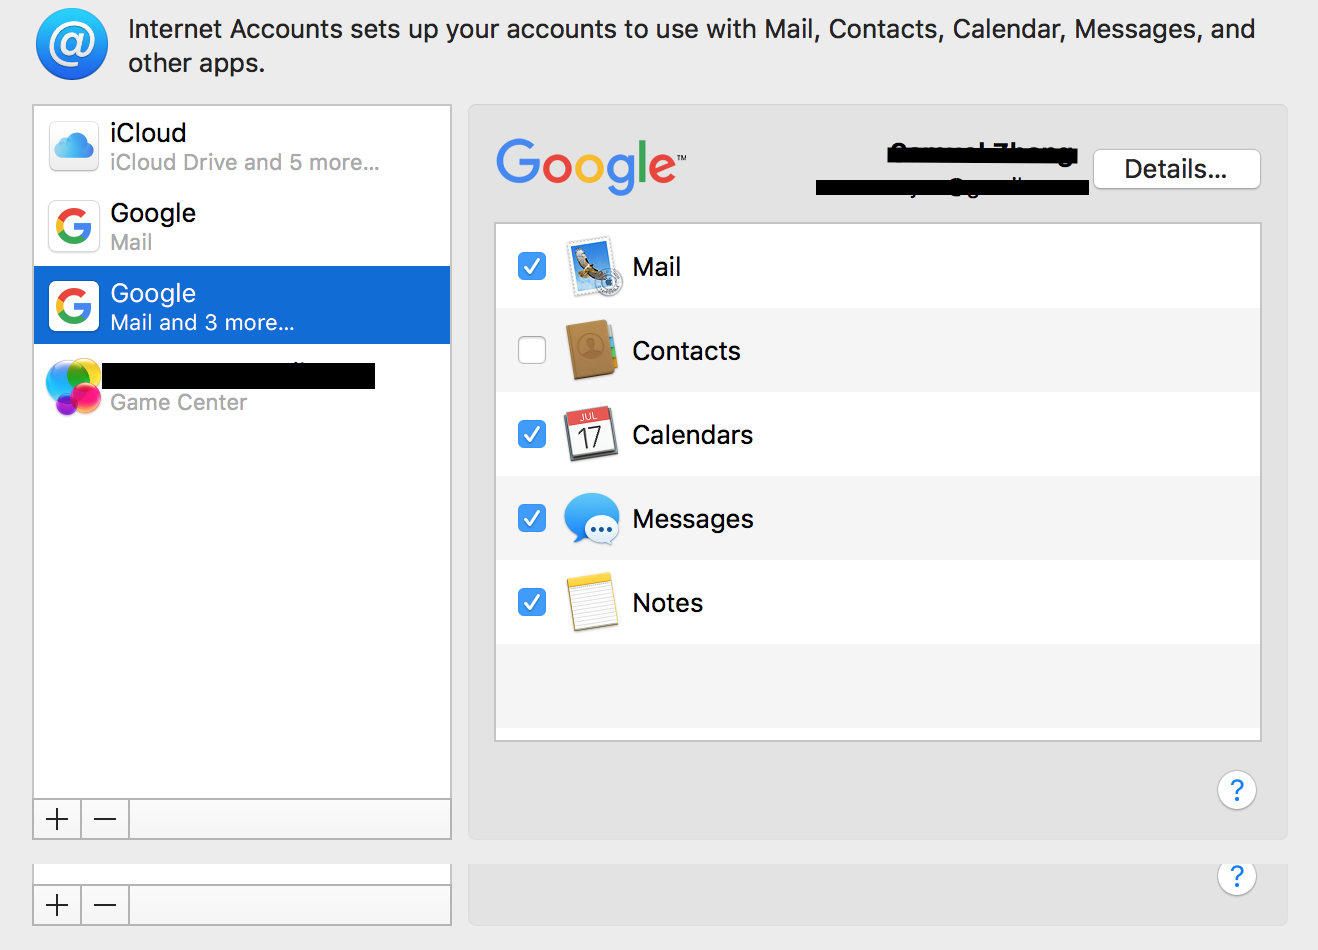Click the Mail stamp icon in the services list
The image size is (1318, 950).
pos(593,267)
